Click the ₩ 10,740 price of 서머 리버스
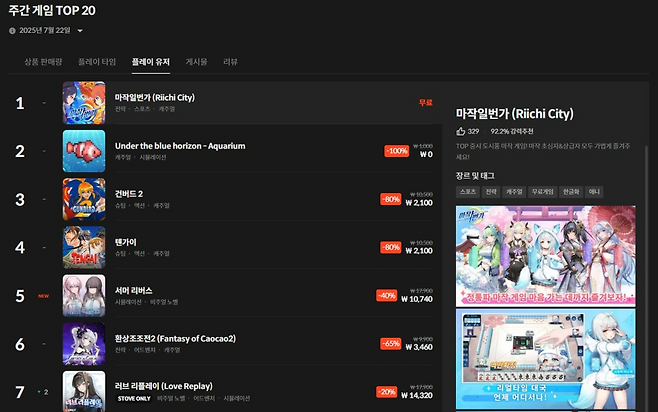 pyautogui.click(x=417, y=299)
